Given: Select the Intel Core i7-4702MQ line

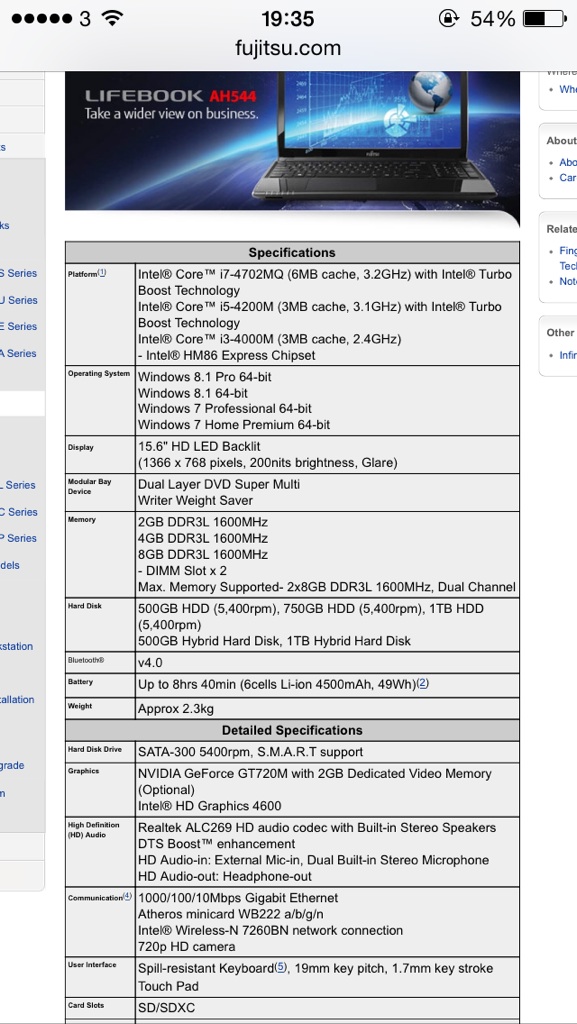Looking at the screenshot, I should click(325, 281).
